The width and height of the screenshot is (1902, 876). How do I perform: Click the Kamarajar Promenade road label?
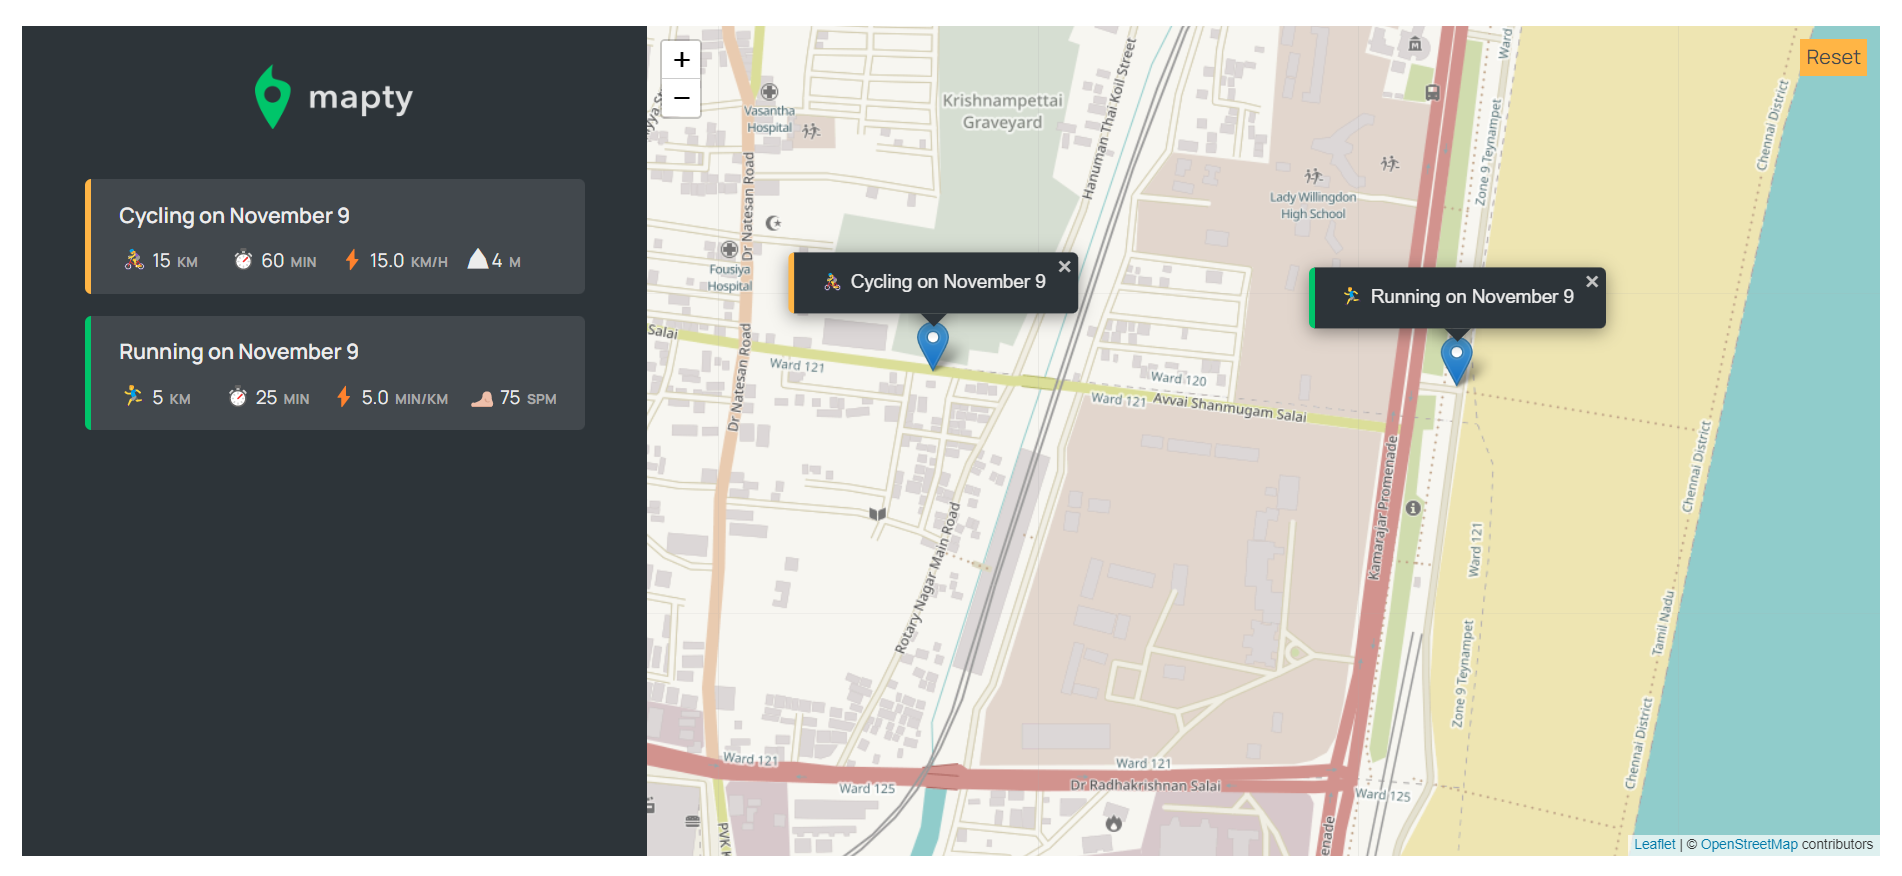point(1382,508)
